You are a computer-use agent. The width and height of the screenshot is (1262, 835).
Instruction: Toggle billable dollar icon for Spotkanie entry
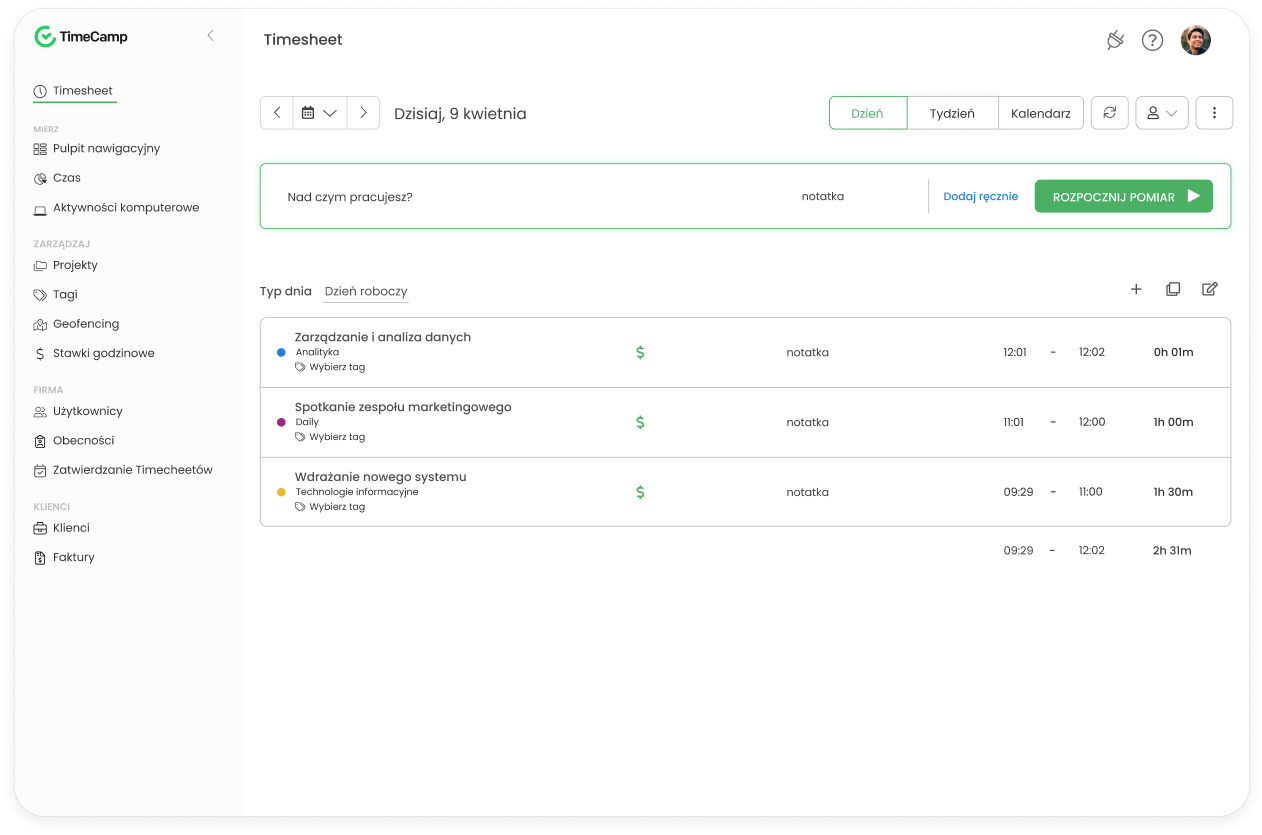(640, 422)
